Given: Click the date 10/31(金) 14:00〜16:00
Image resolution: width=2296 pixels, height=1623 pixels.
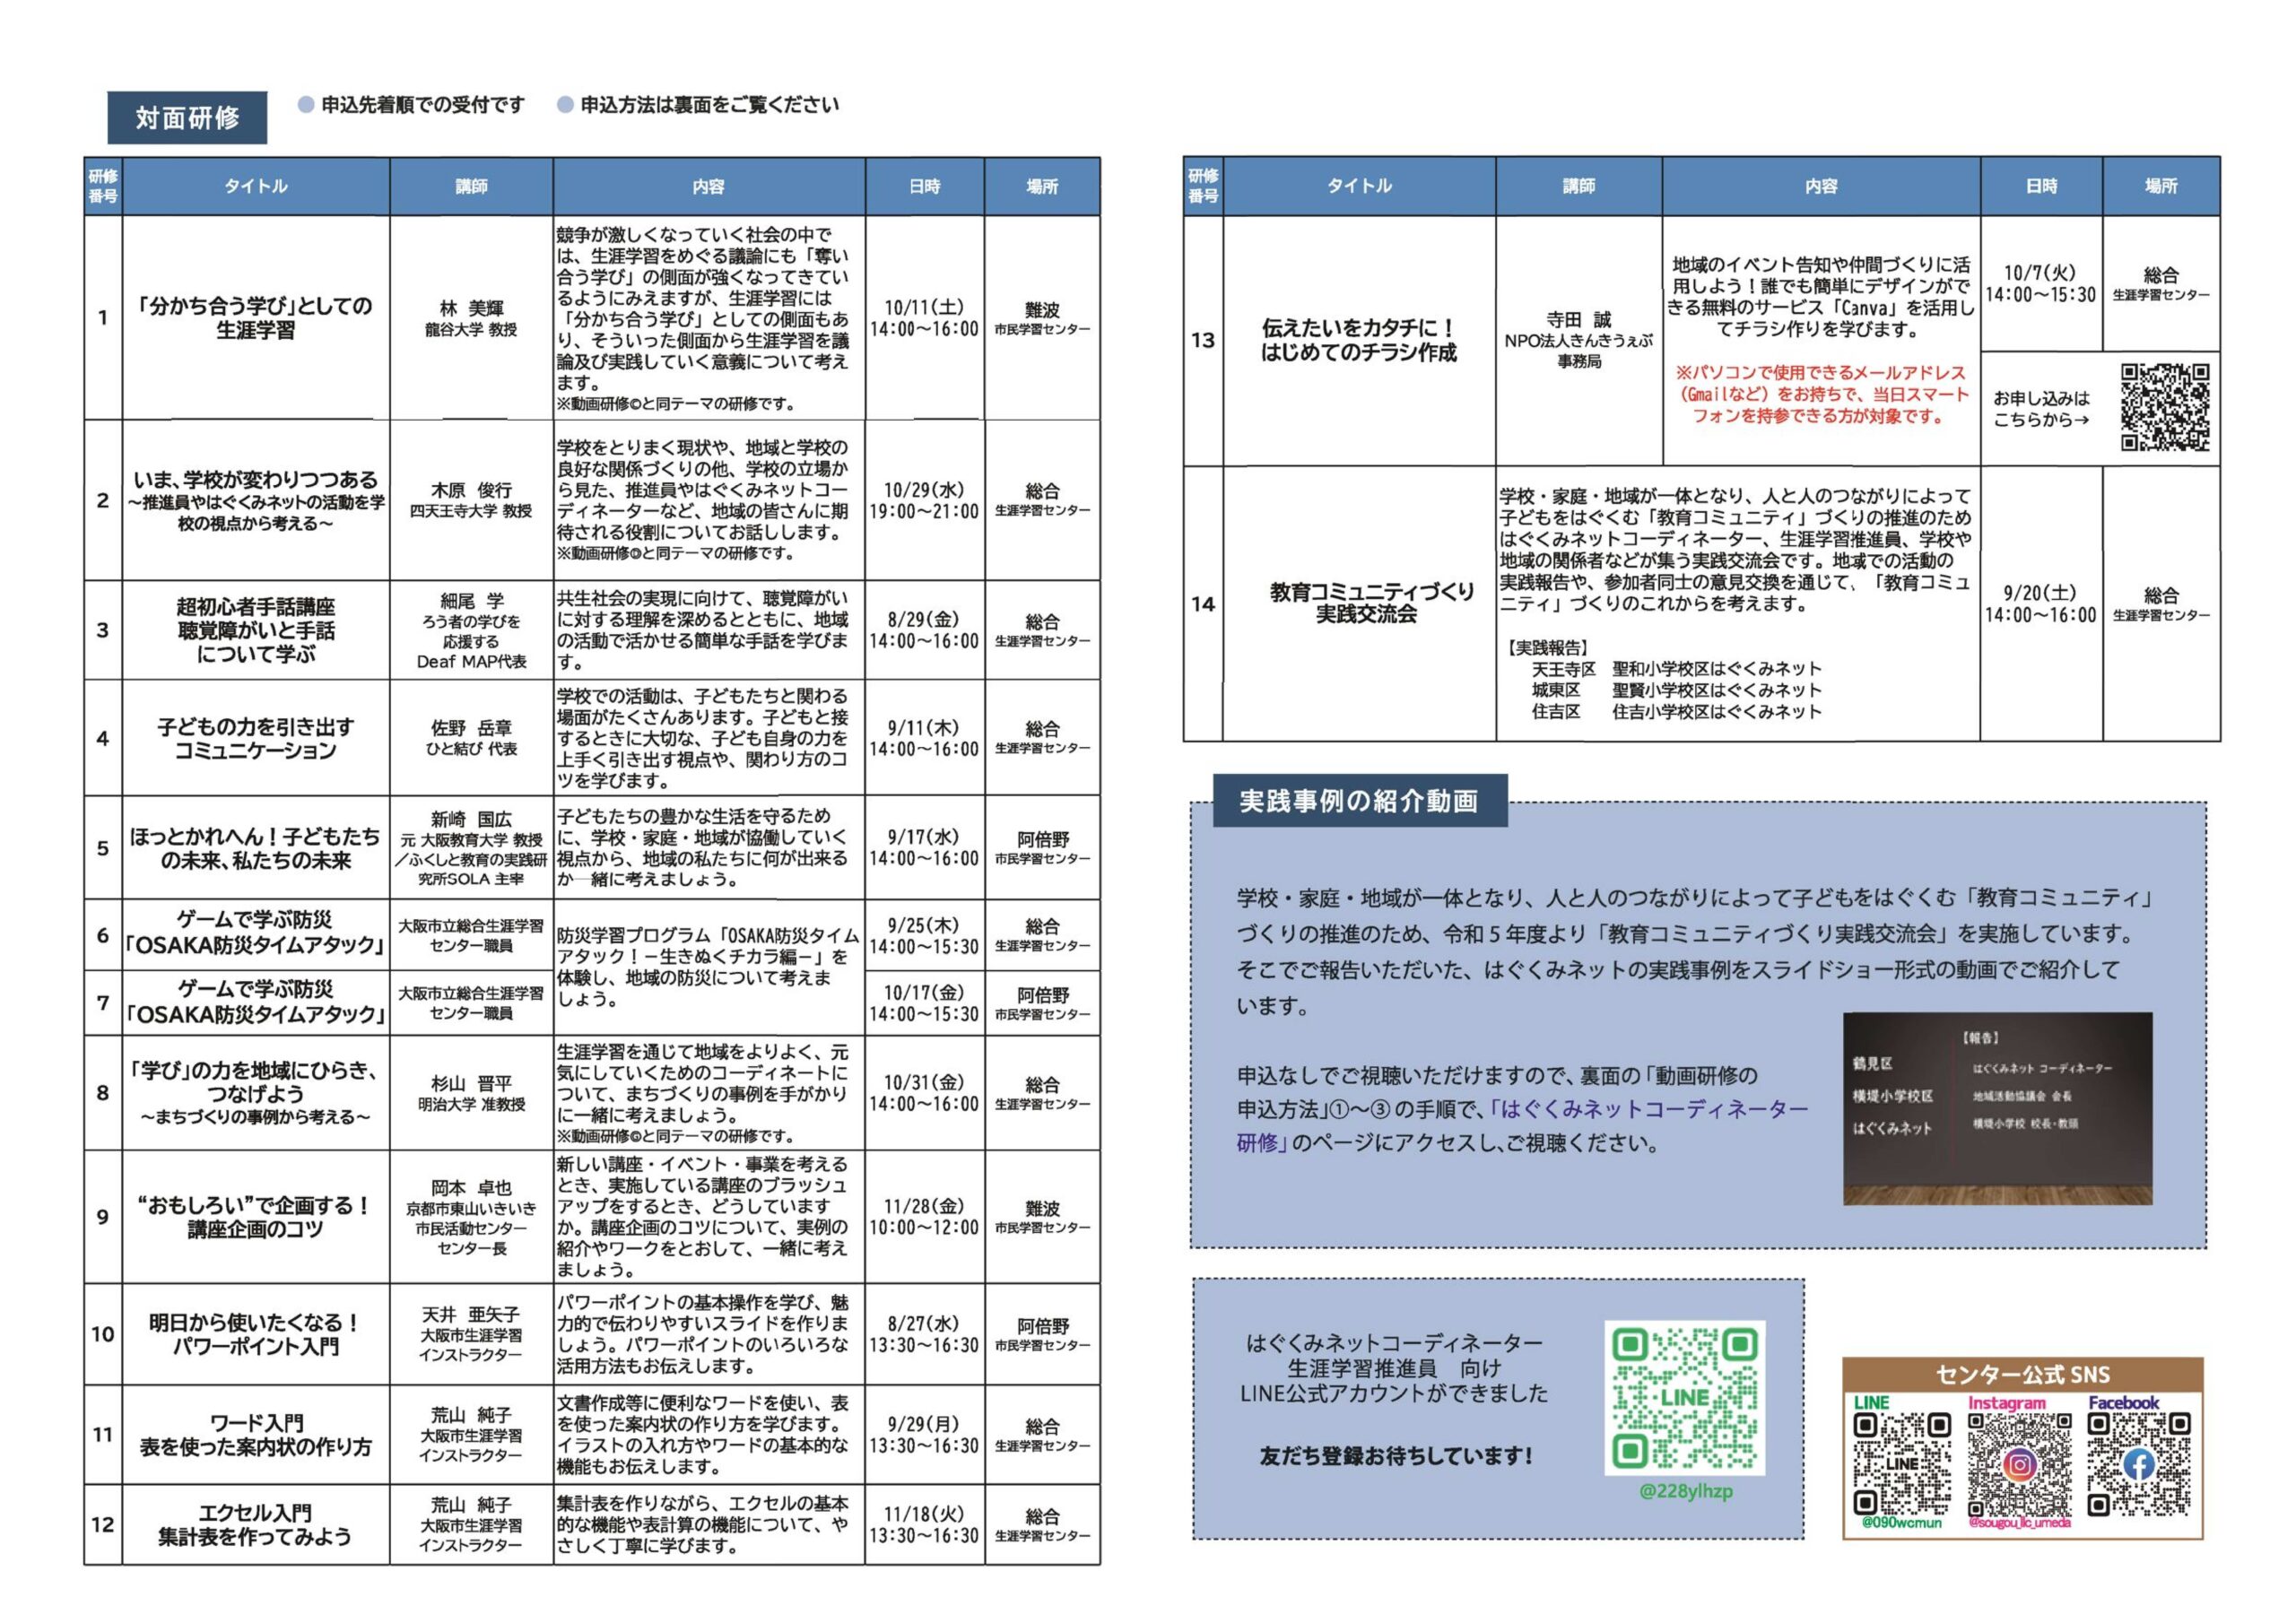Looking at the screenshot, I should click(924, 1093).
